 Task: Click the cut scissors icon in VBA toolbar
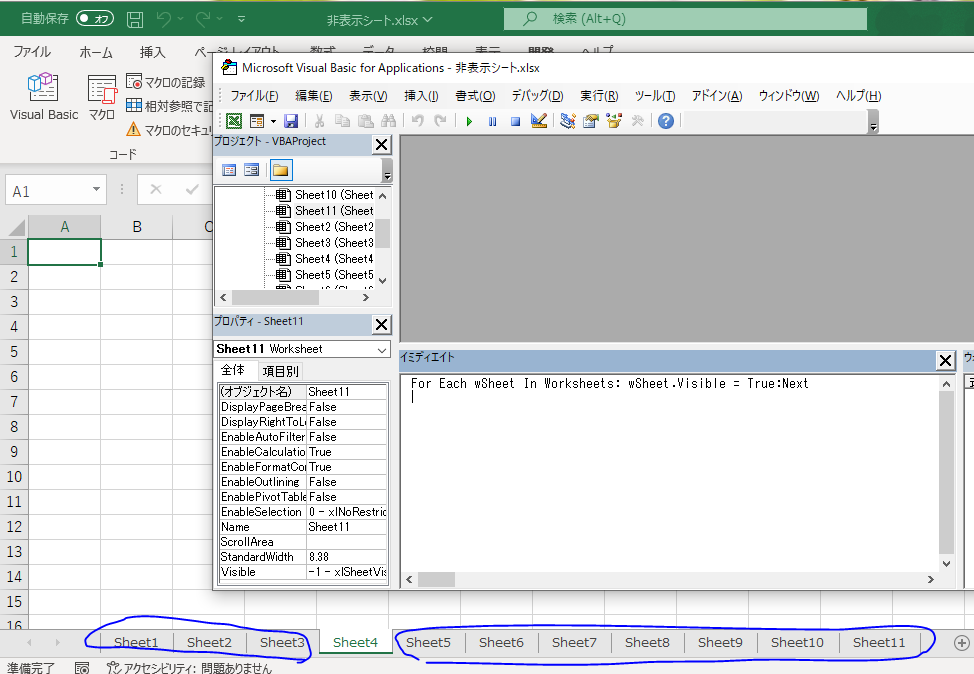pos(319,121)
